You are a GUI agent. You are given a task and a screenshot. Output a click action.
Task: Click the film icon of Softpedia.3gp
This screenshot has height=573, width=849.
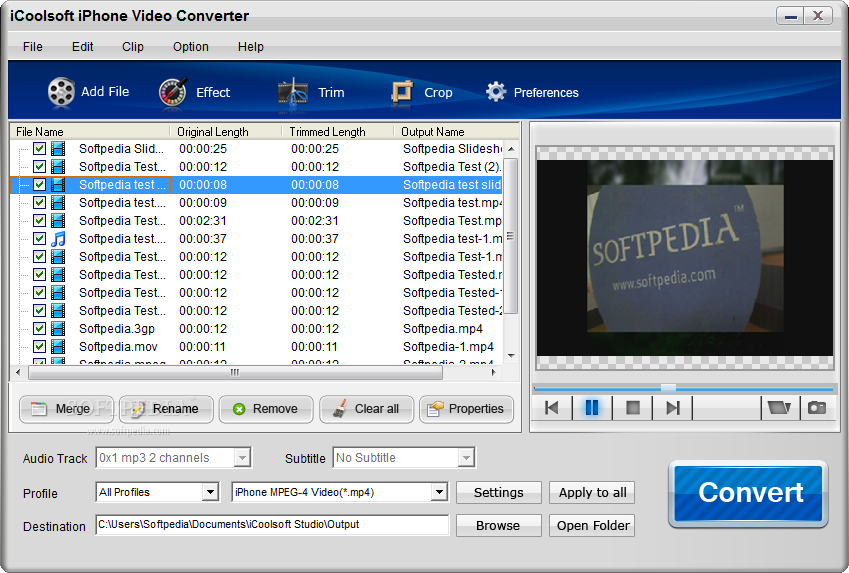pyautogui.click(x=58, y=329)
